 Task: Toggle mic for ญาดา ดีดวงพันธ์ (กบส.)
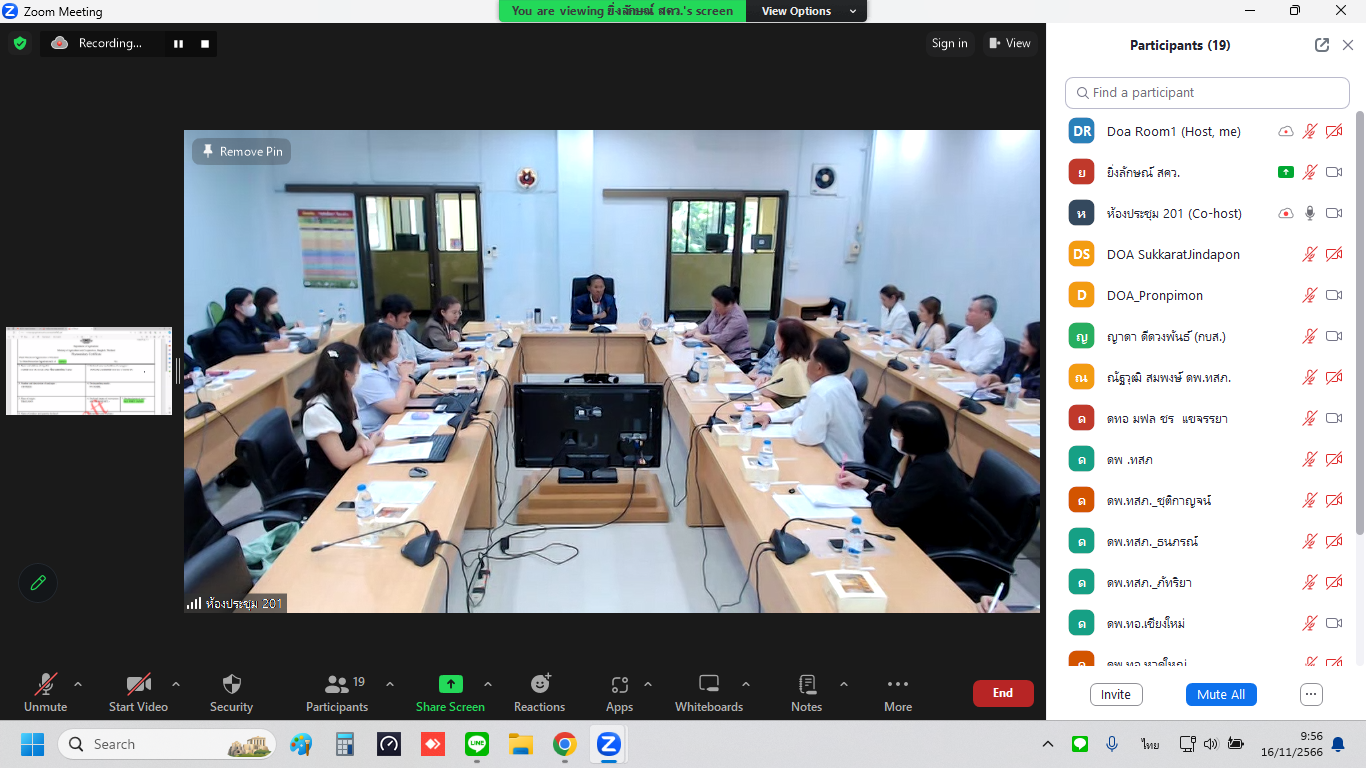(1310, 336)
